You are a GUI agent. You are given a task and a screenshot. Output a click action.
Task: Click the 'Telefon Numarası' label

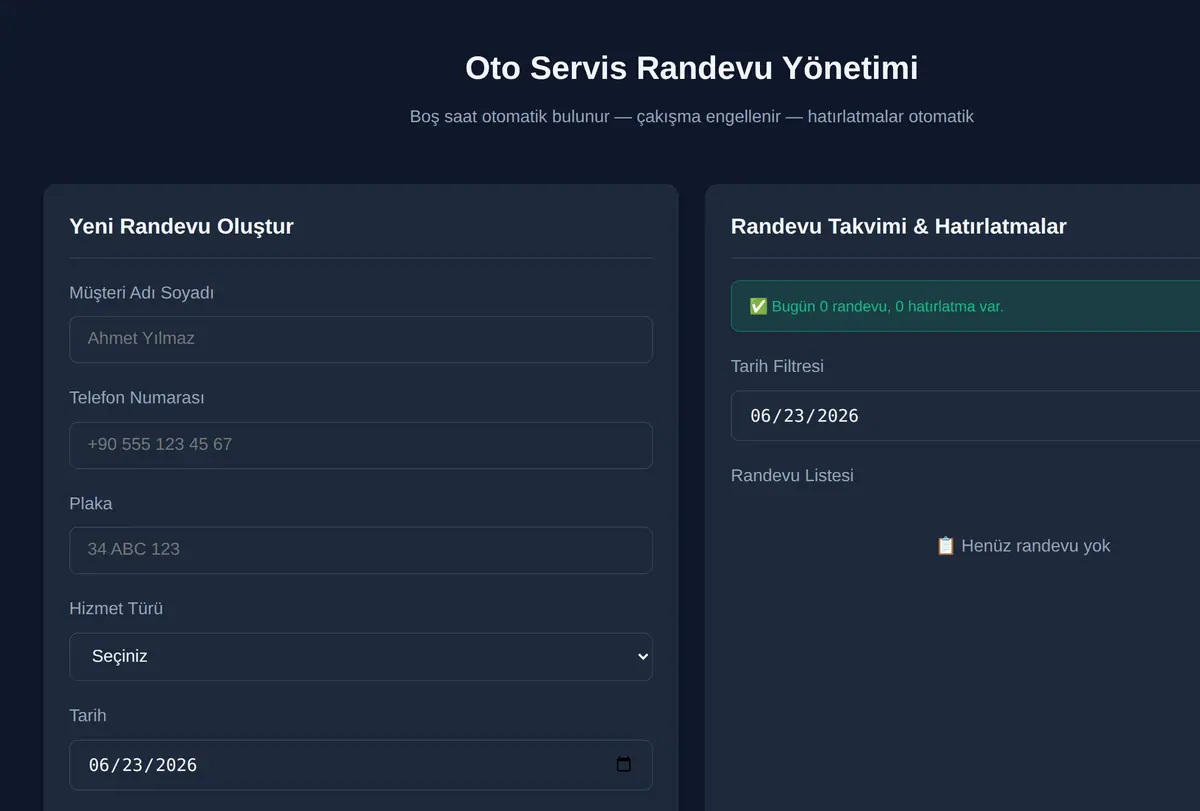(x=137, y=398)
